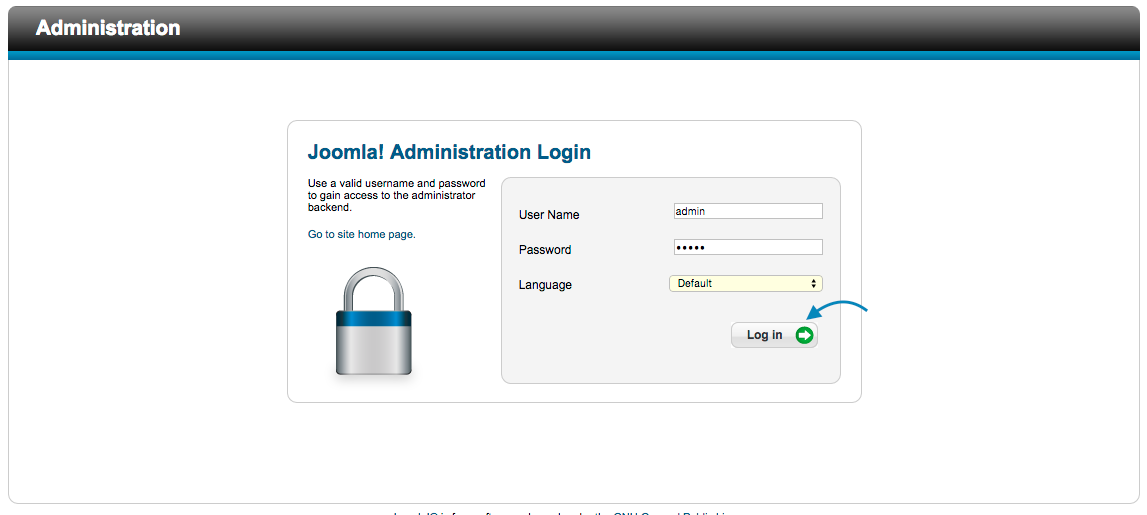Click the Administration header title
The image size is (1147, 515).
(x=108, y=28)
